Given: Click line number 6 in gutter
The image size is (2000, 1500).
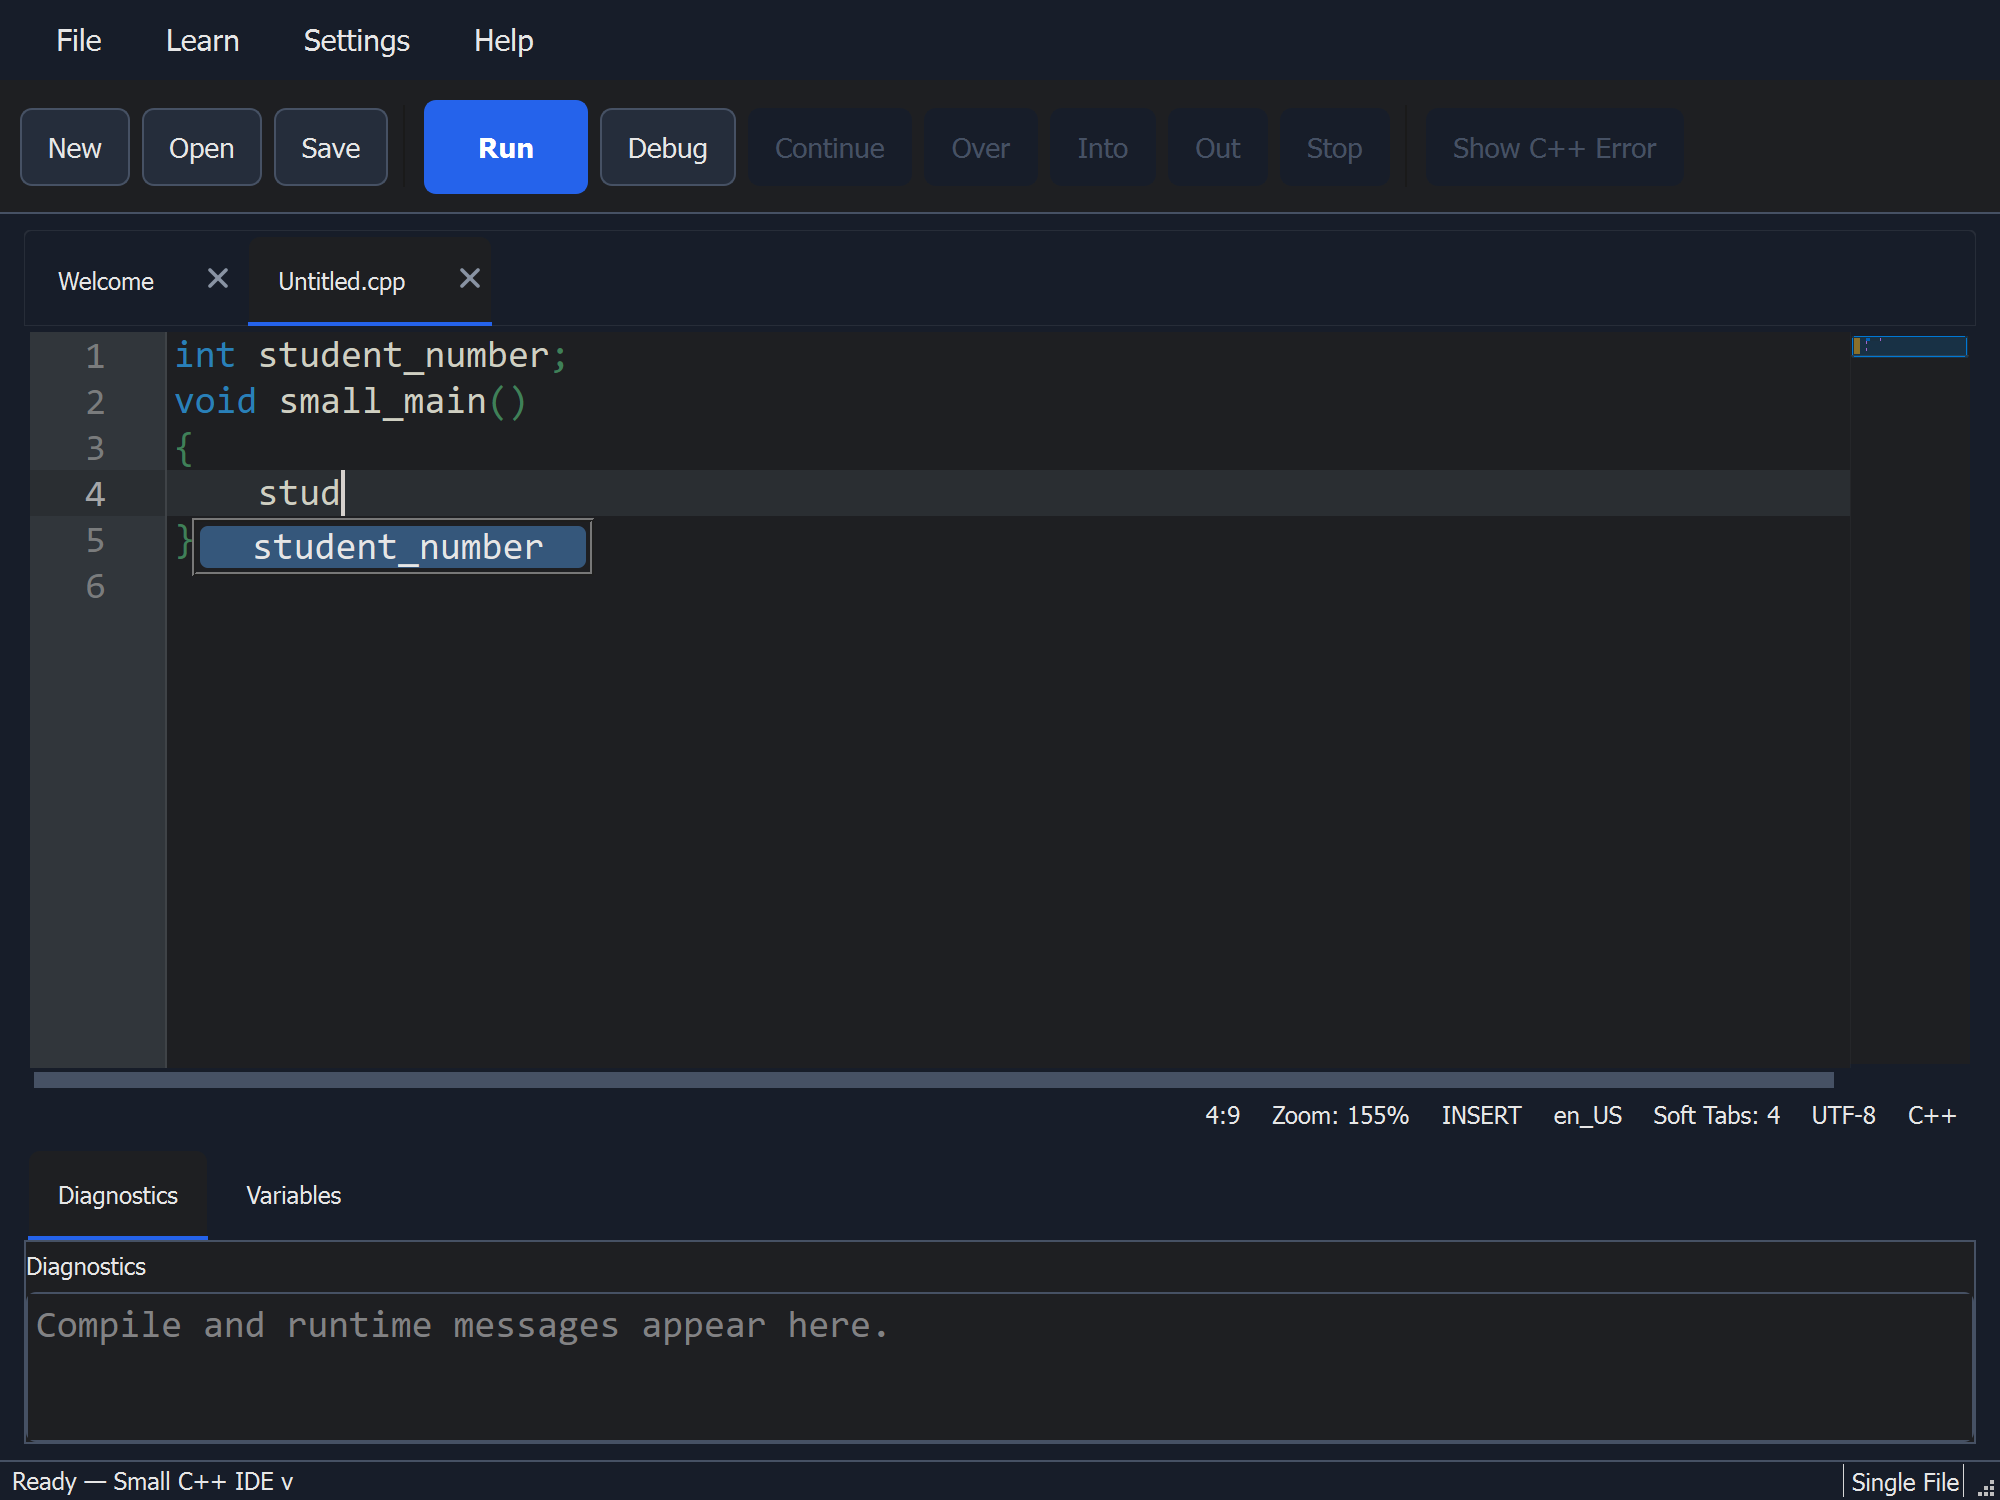Looking at the screenshot, I should pyautogui.click(x=95, y=586).
